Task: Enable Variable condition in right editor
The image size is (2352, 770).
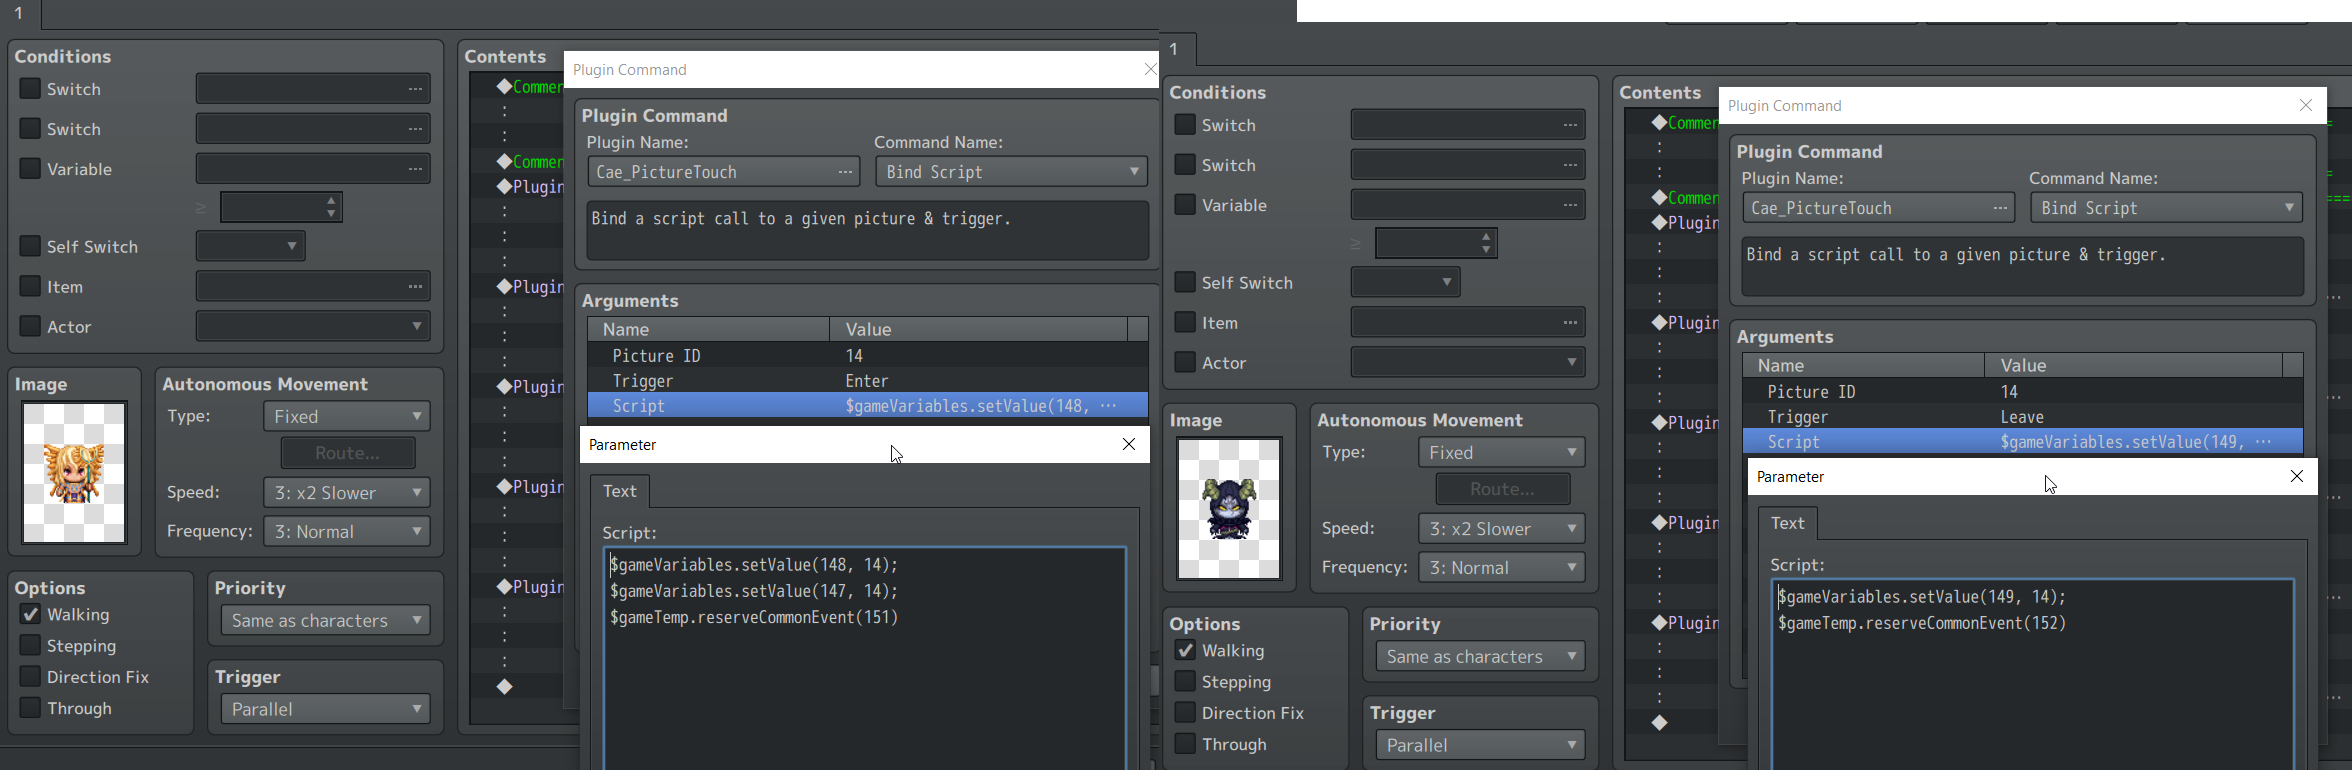Action: coord(1185,205)
